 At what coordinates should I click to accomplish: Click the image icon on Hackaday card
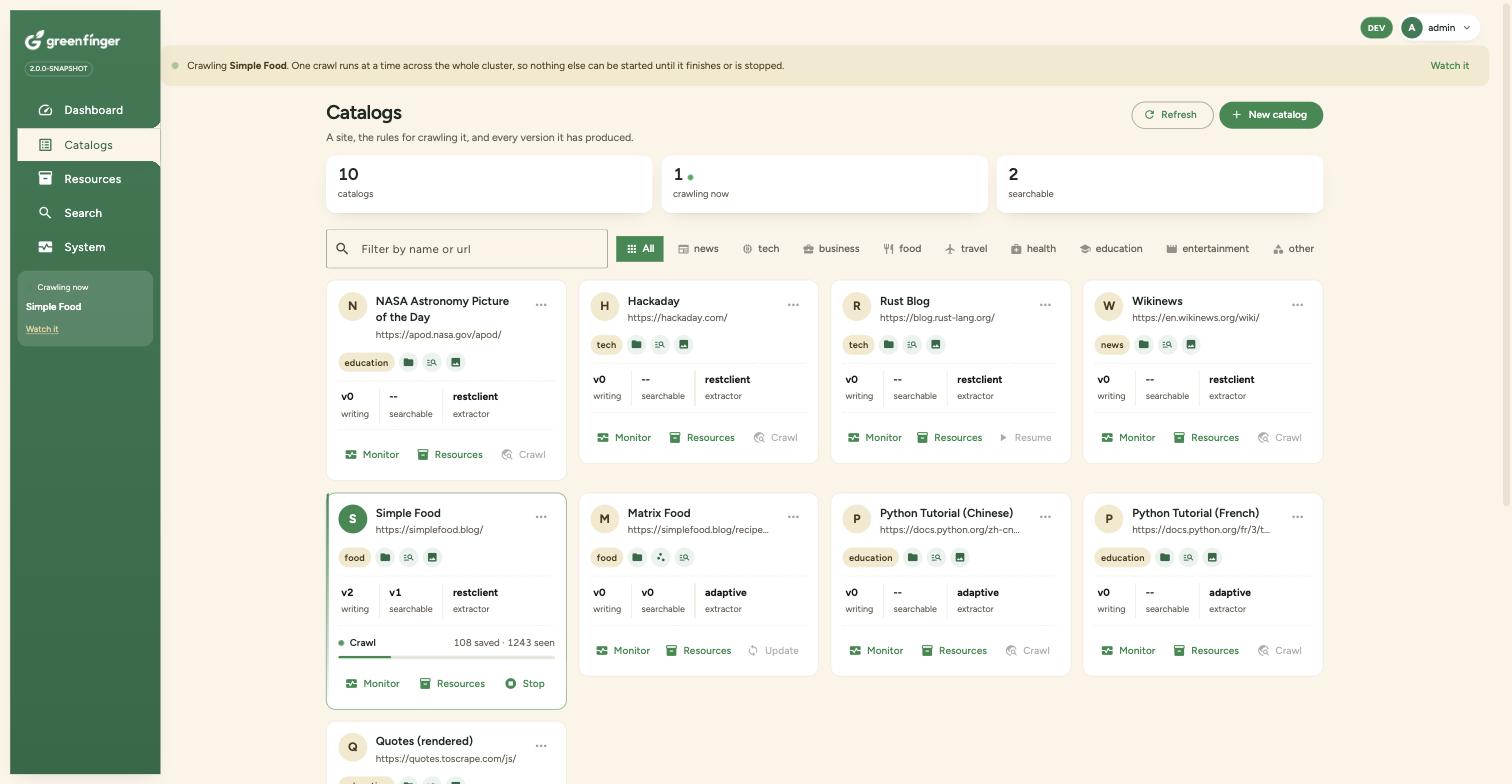pos(684,345)
